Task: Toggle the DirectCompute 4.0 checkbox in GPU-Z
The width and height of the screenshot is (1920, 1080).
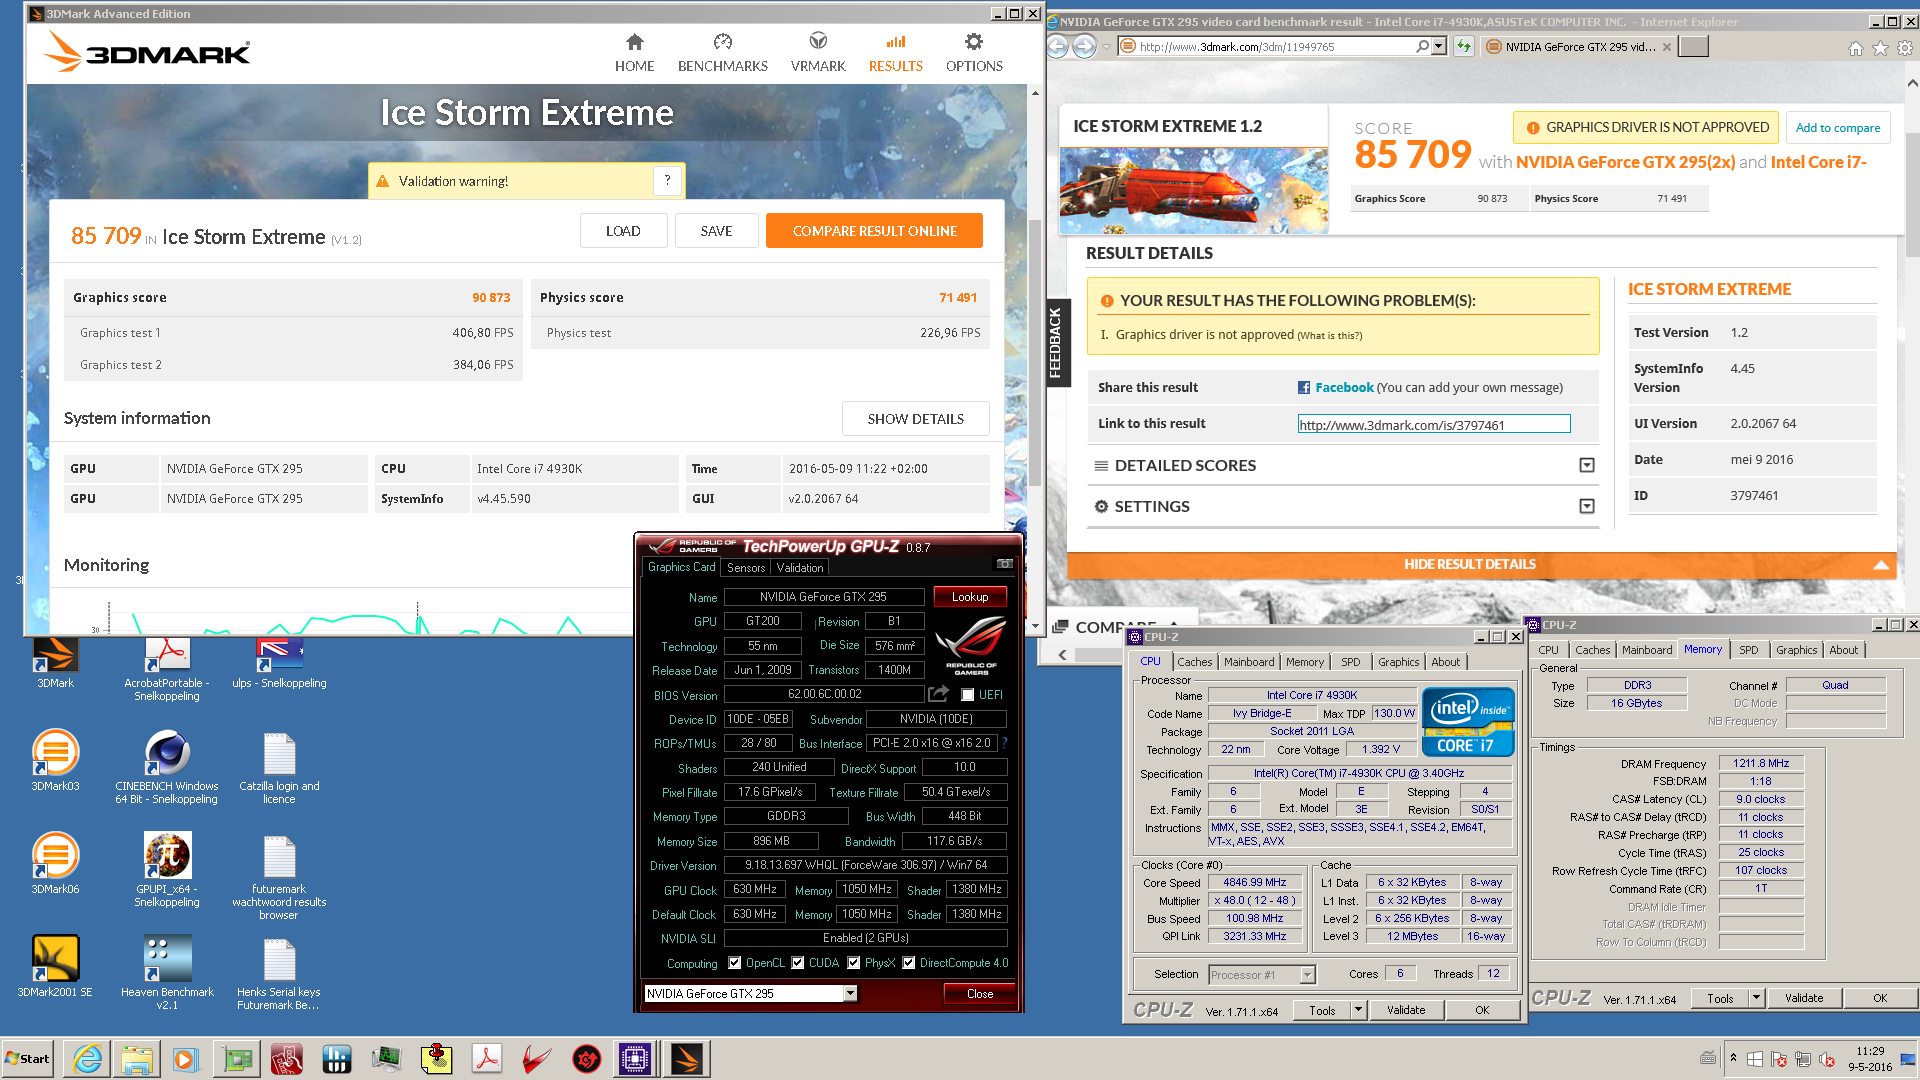Action: coord(908,963)
